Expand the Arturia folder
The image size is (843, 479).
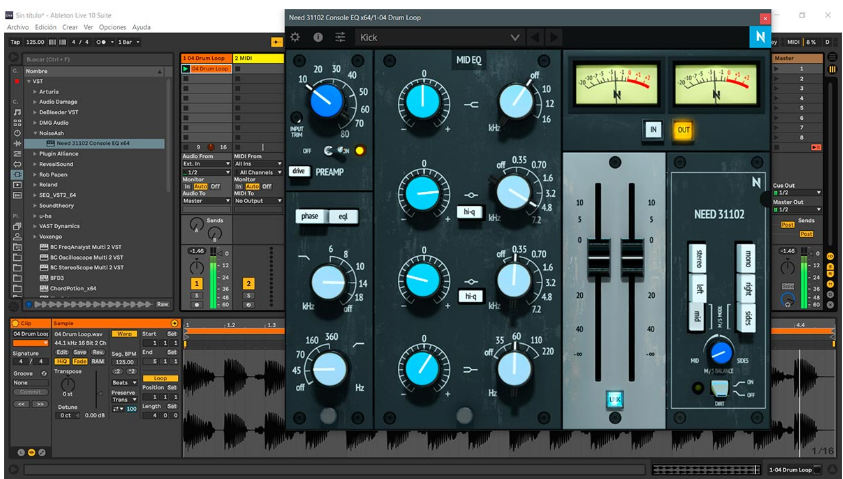click(35, 91)
